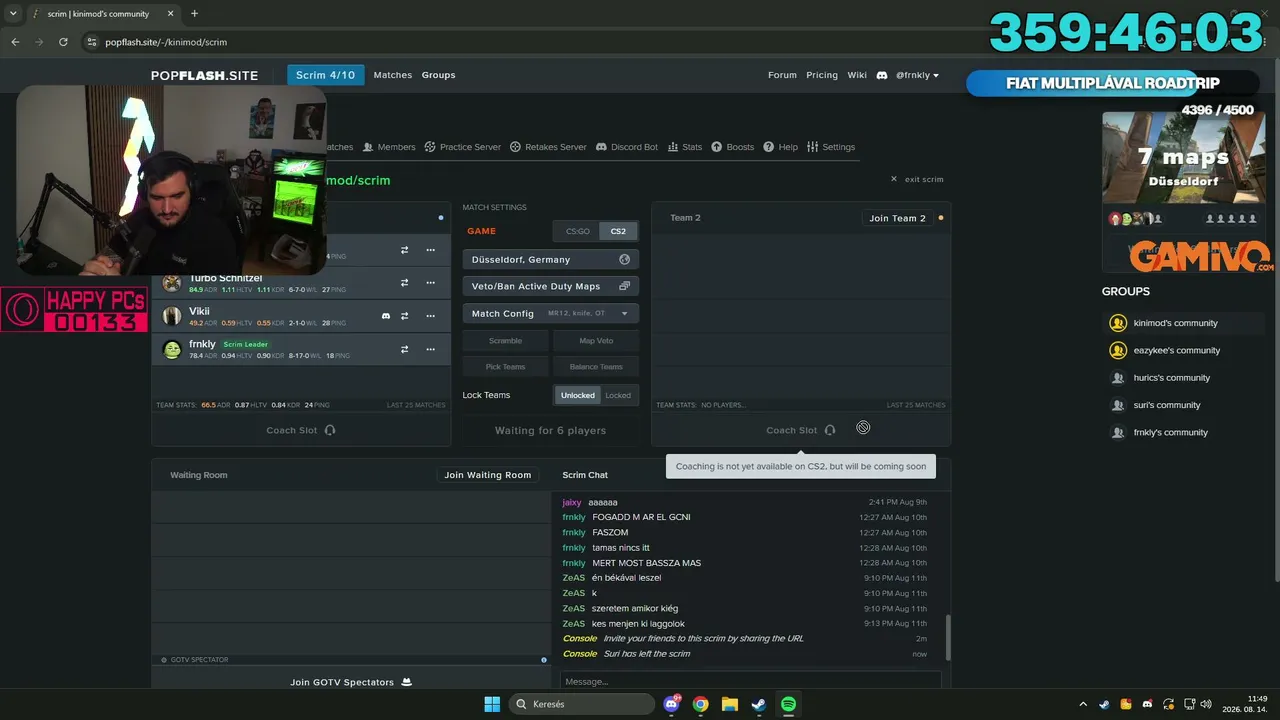The width and height of the screenshot is (1280, 720).
Task: Click the 7 maps Düsseldorf scrim thumbnail
Action: click(1183, 157)
